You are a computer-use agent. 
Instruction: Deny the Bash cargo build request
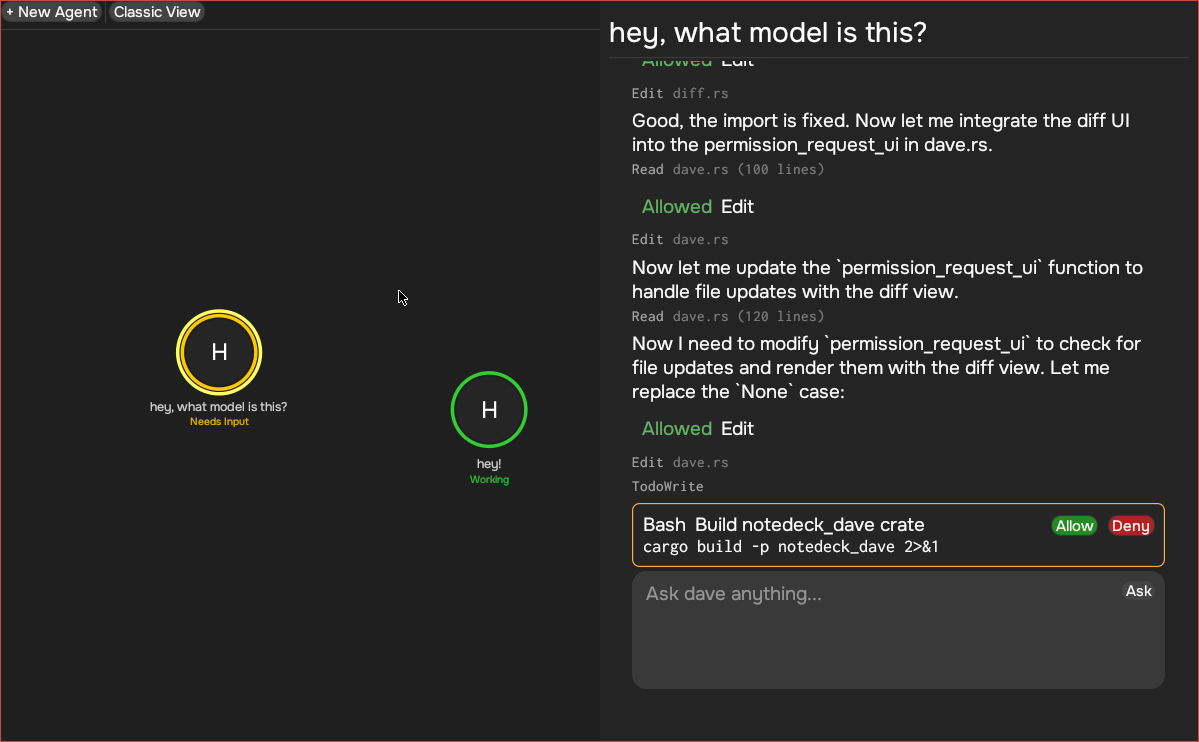[1130, 526]
